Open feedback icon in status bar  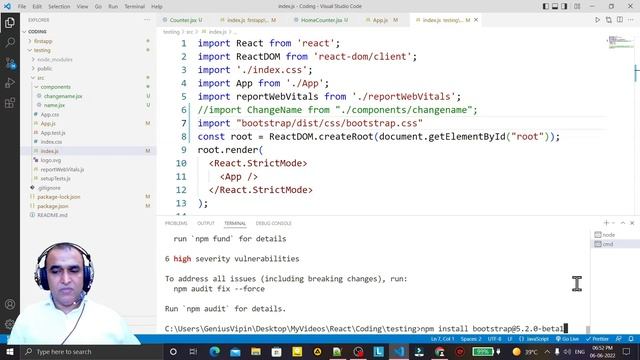pos(619,339)
